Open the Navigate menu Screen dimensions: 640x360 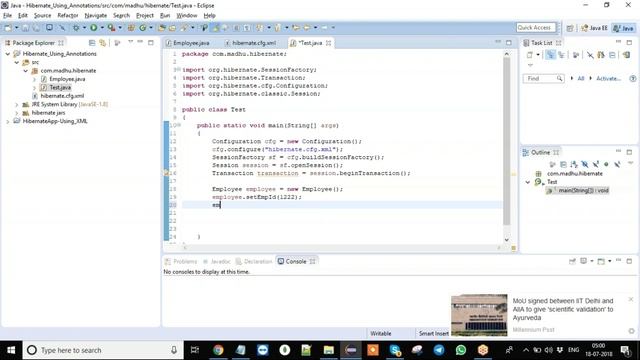pyautogui.click(x=96, y=16)
